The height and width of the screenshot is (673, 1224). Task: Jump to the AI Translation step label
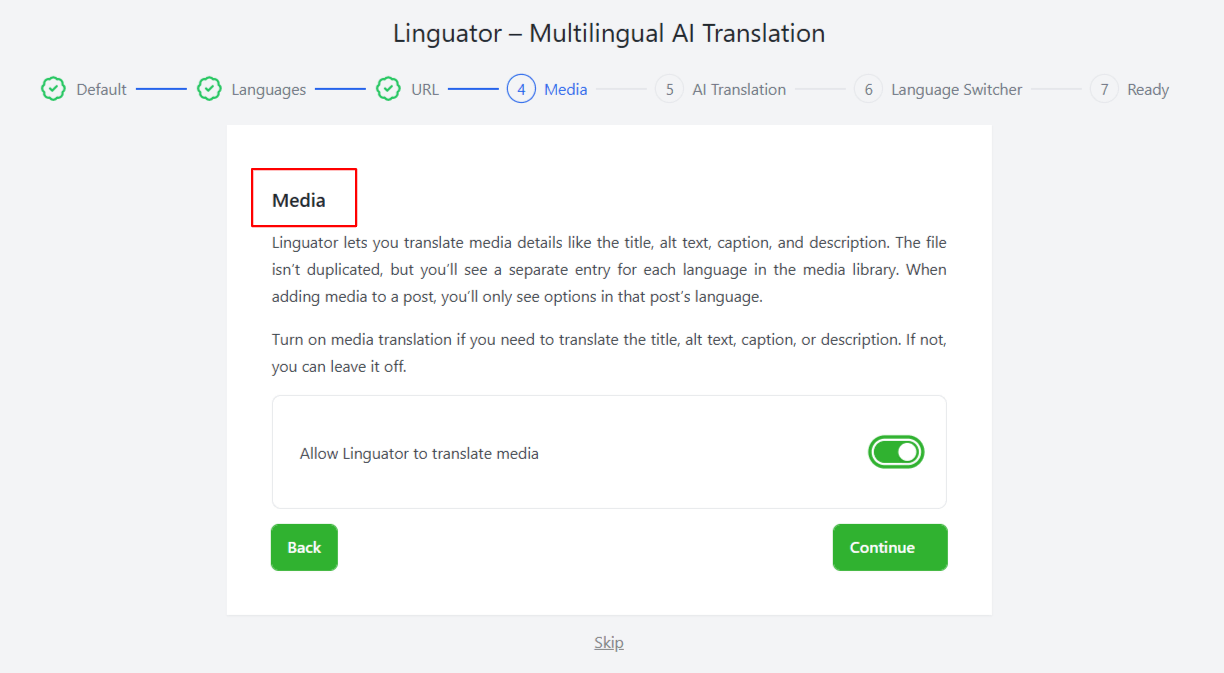739,90
